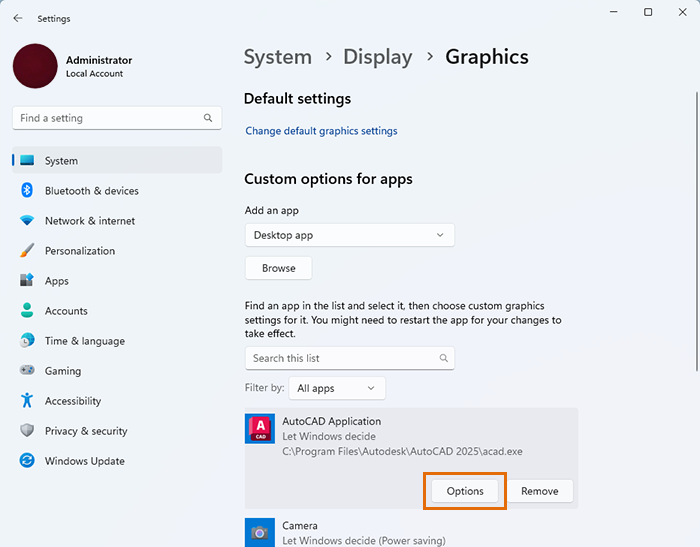The height and width of the screenshot is (547, 700).
Task: Open Gaming settings section
Action: click(62, 371)
